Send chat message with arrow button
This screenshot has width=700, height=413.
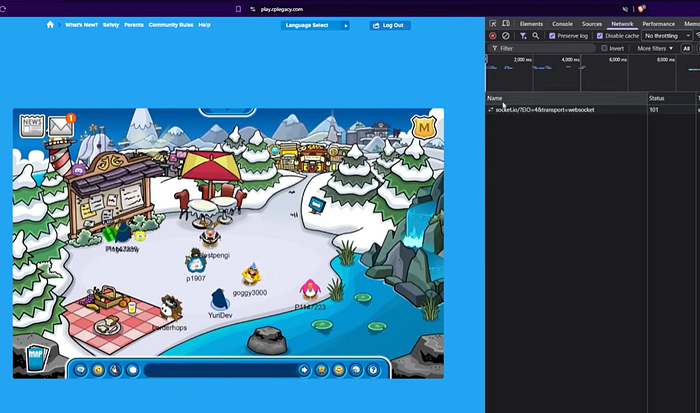(304, 370)
